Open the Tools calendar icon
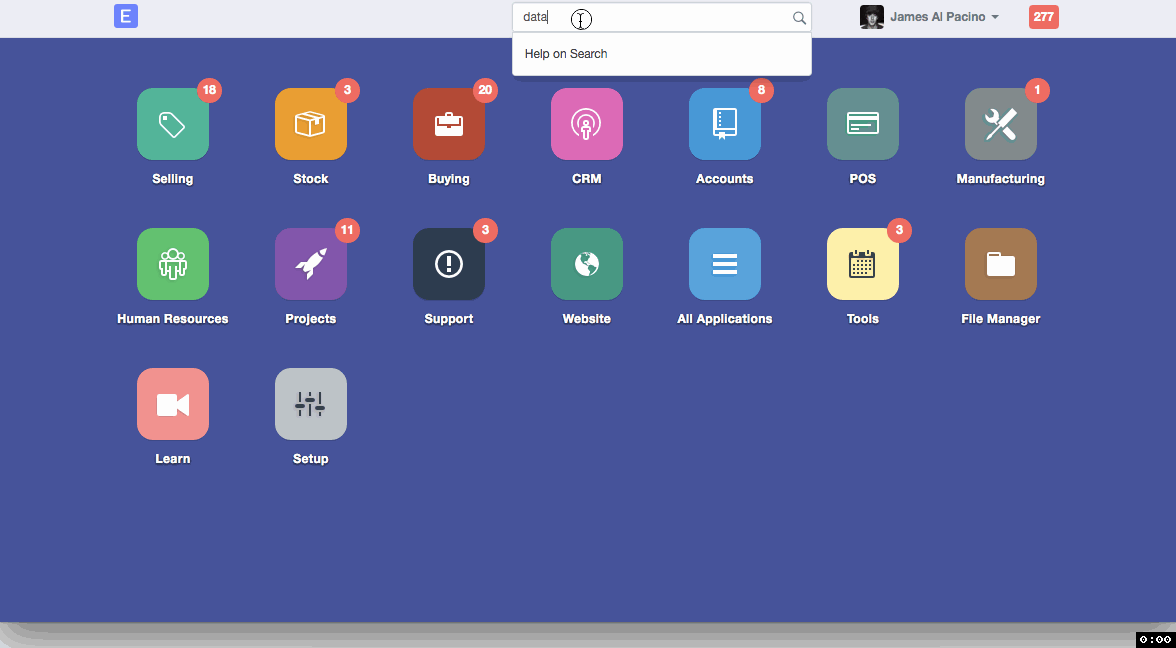The image size is (1176, 648). [x=863, y=264]
